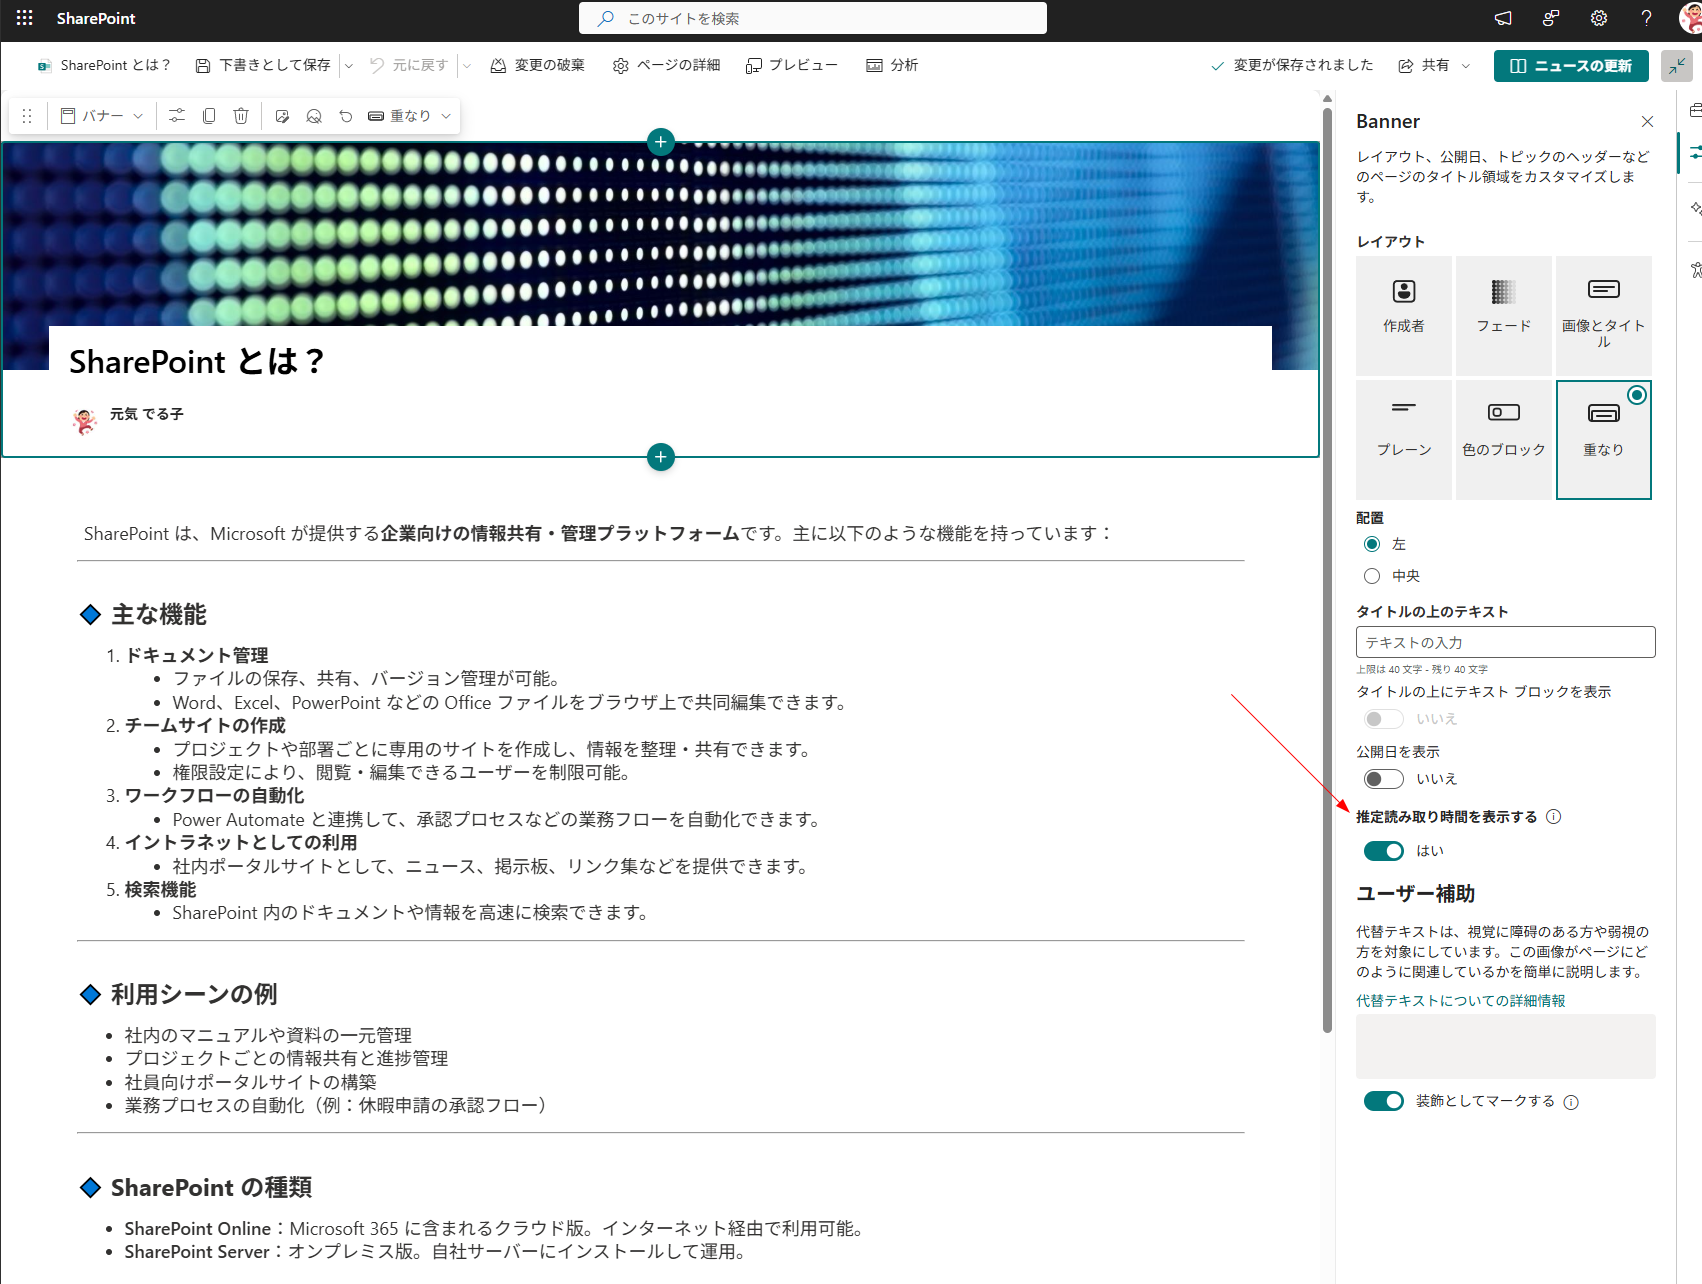This screenshot has height=1284, width=1702.
Task: Open ページの詳細
Action: click(x=667, y=66)
